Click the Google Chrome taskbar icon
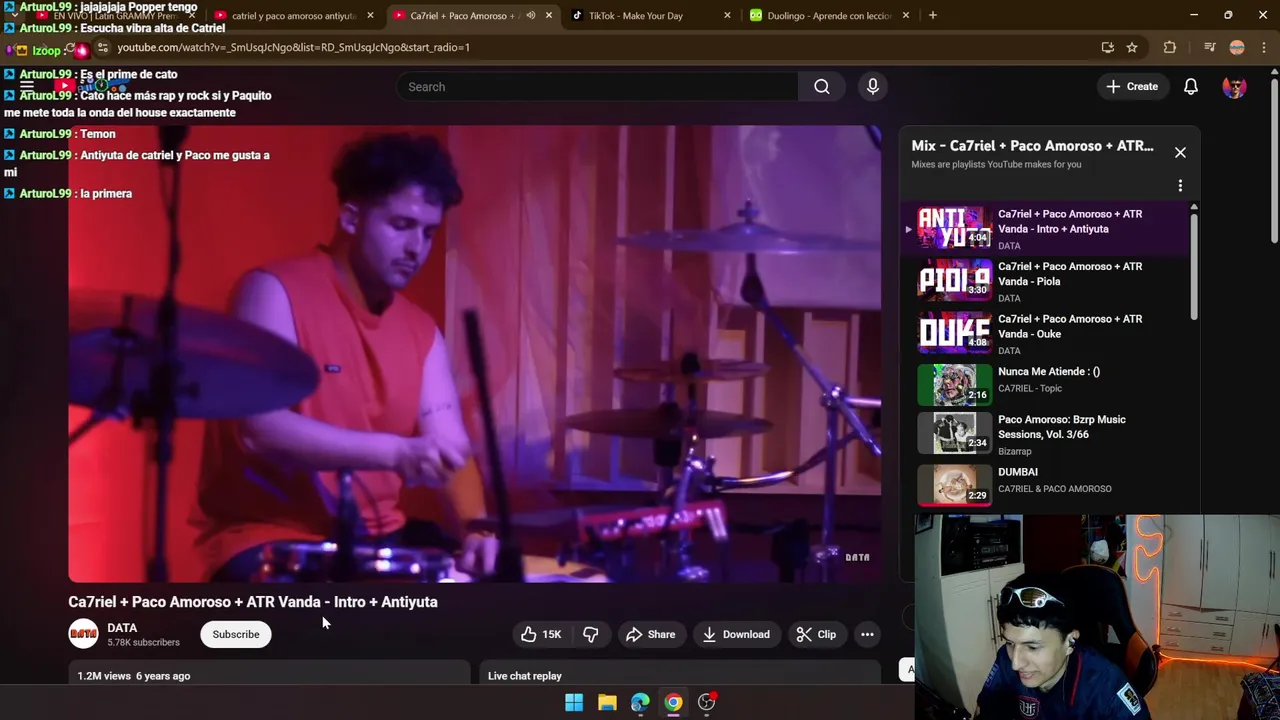1280x720 pixels. 673,702
